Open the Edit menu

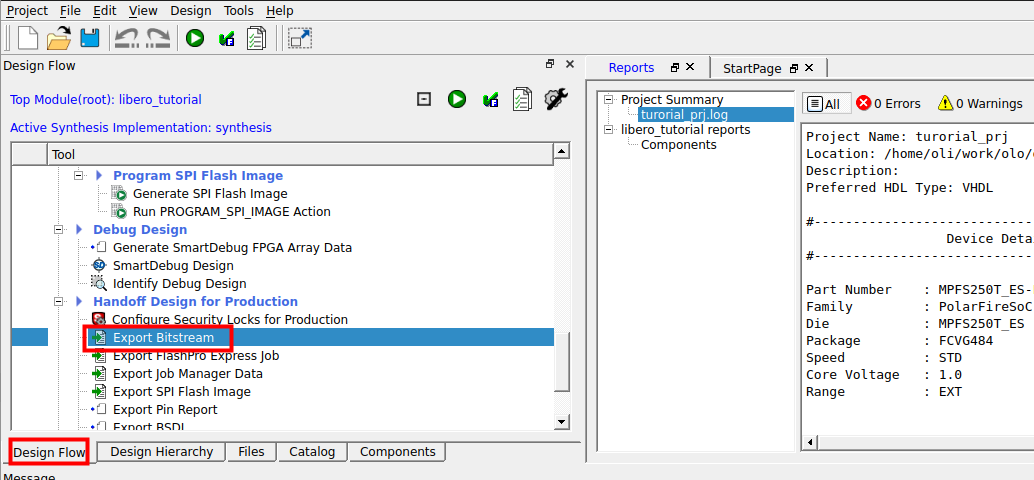coord(105,11)
